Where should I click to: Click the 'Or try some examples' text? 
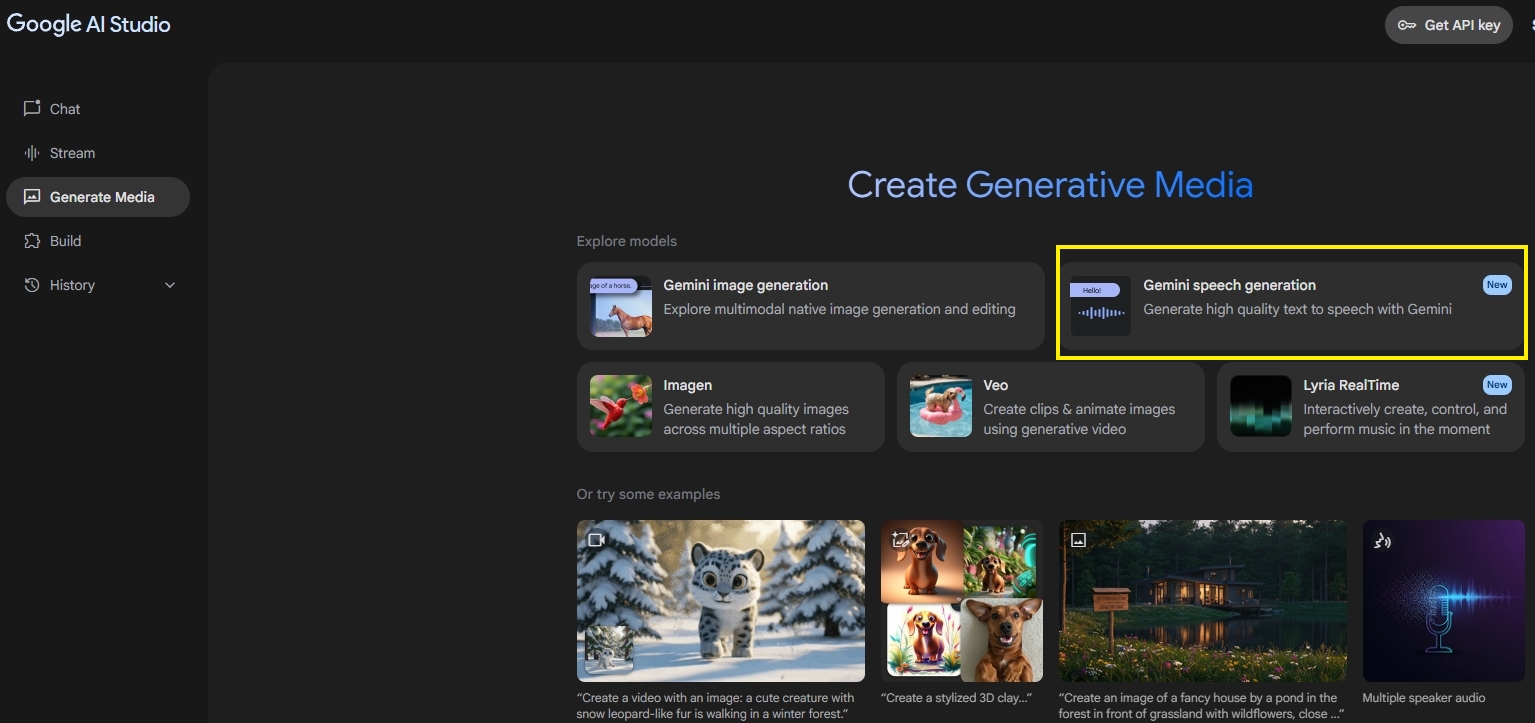click(x=648, y=494)
